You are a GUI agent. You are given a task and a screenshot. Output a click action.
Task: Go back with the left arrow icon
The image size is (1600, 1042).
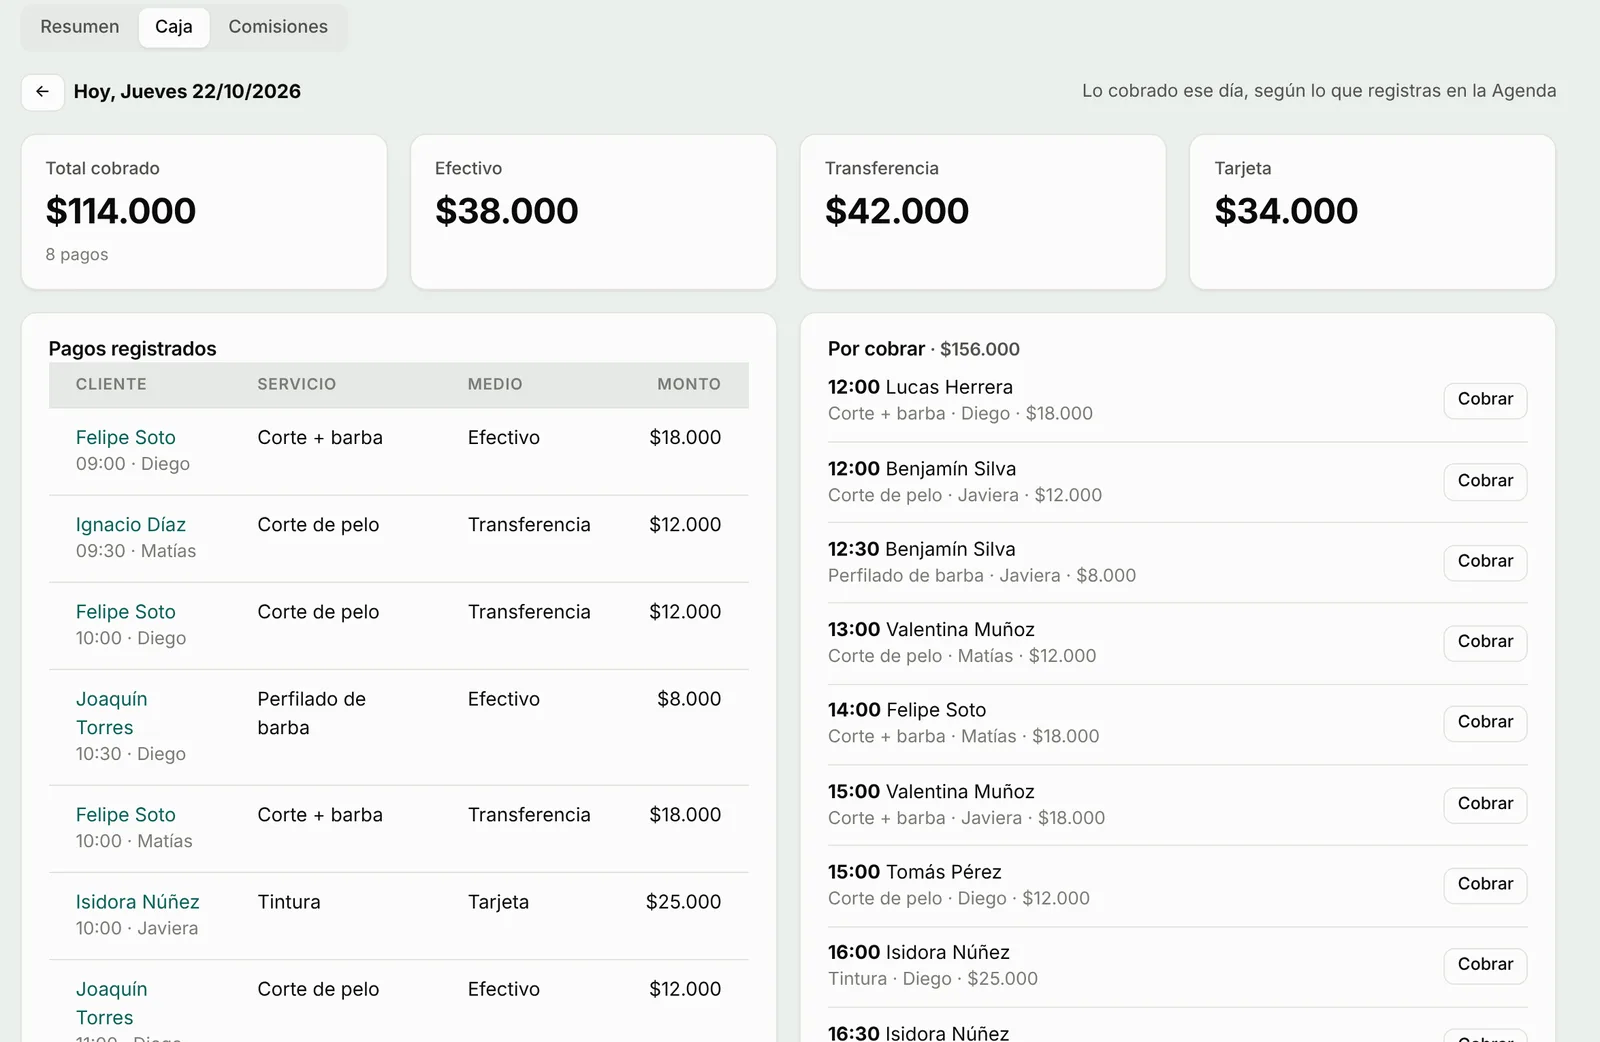(x=43, y=92)
